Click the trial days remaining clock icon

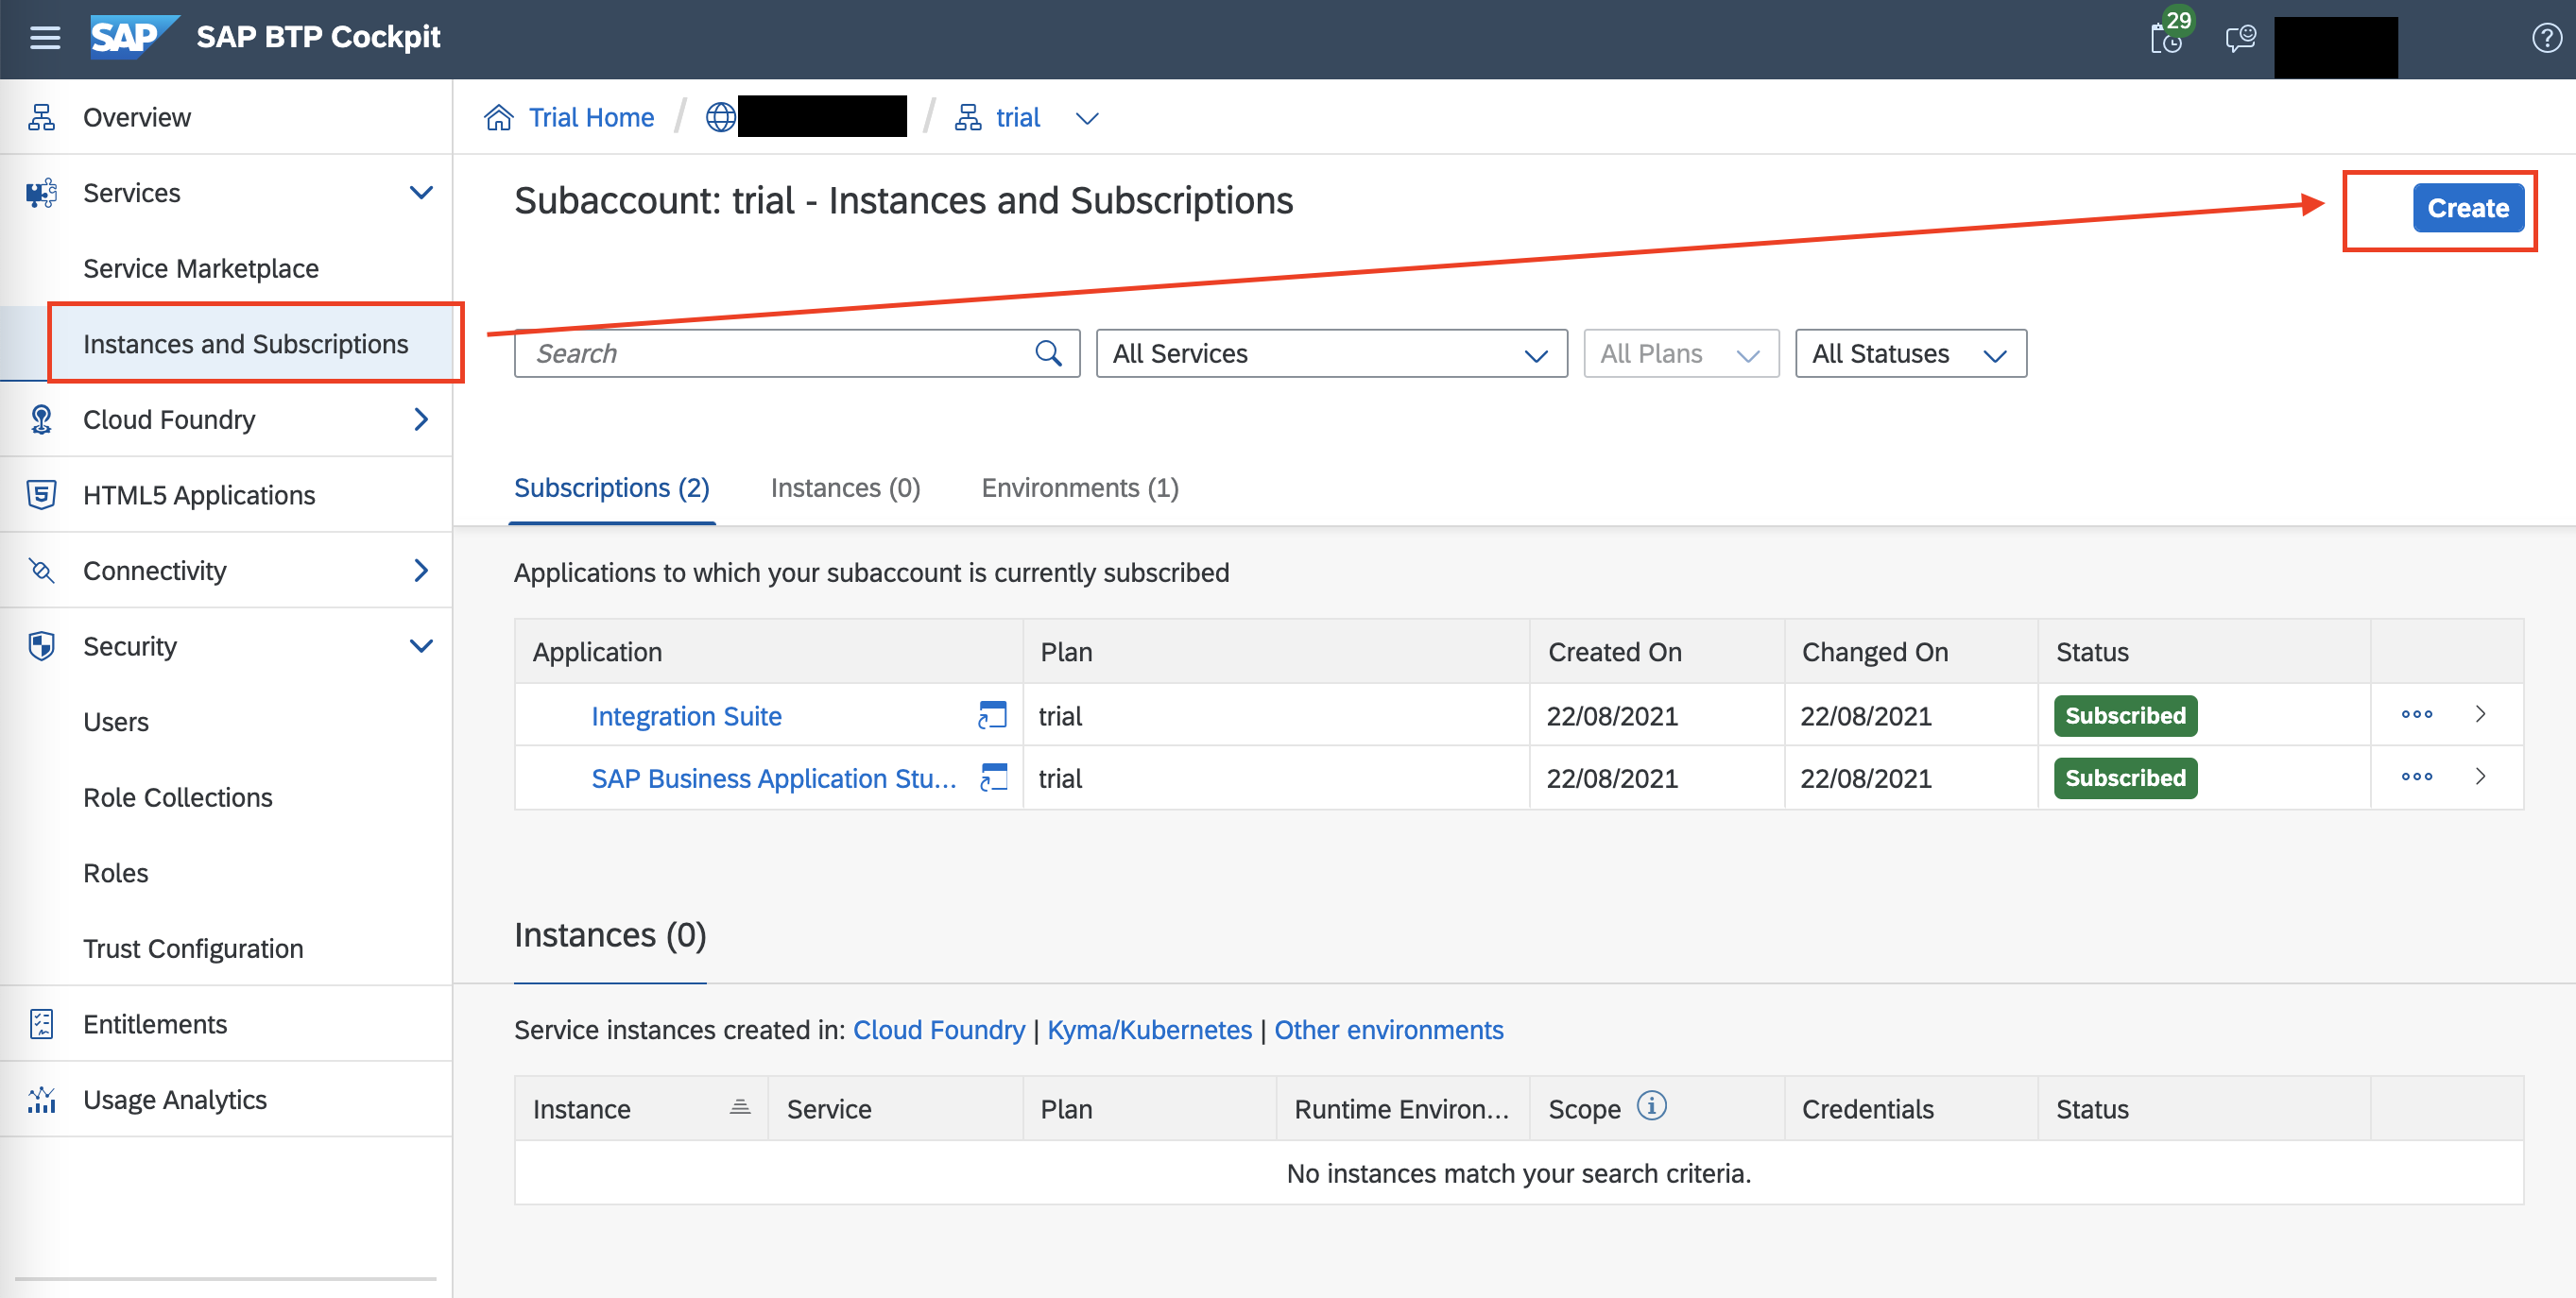pos(2165,39)
